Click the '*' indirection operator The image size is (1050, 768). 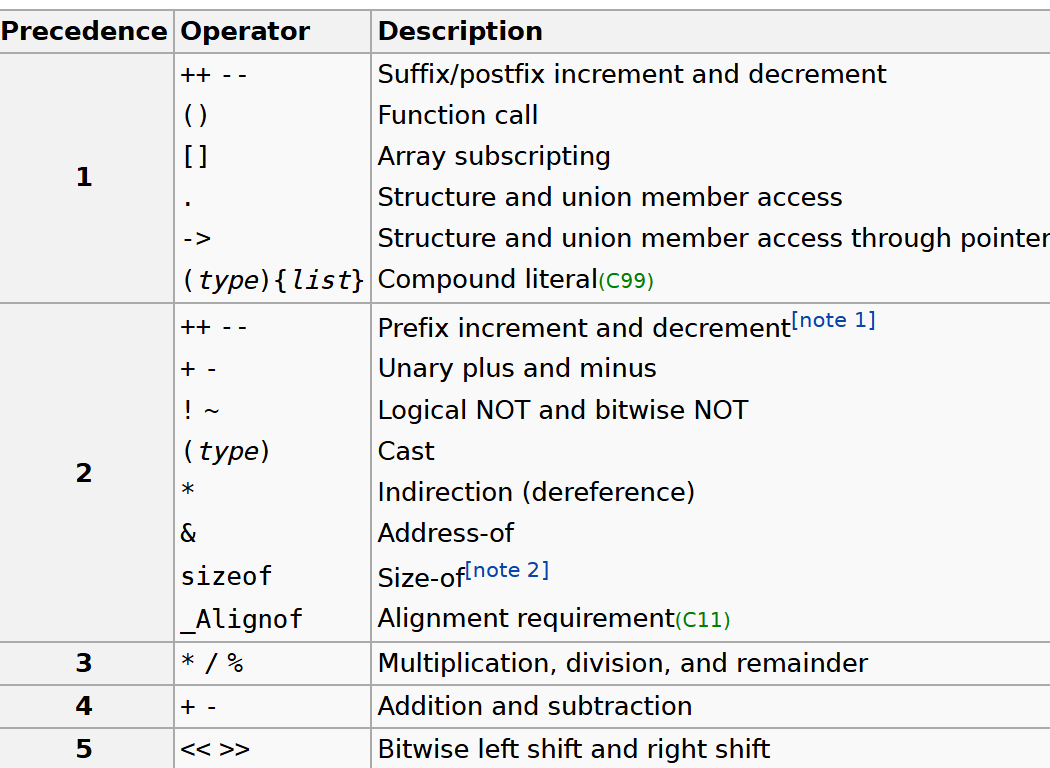coord(188,489)
